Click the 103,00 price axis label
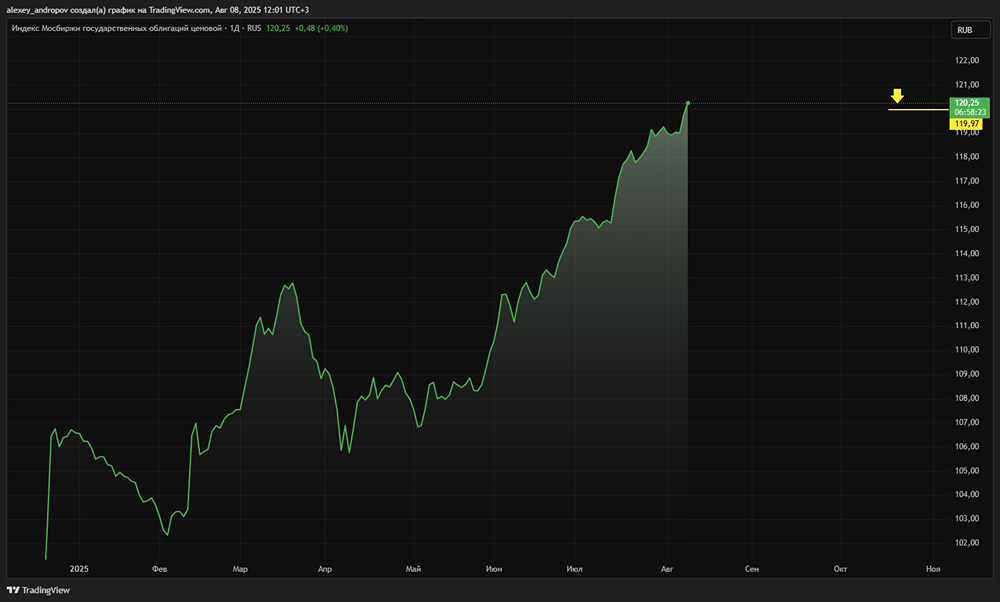 [967, 519]
